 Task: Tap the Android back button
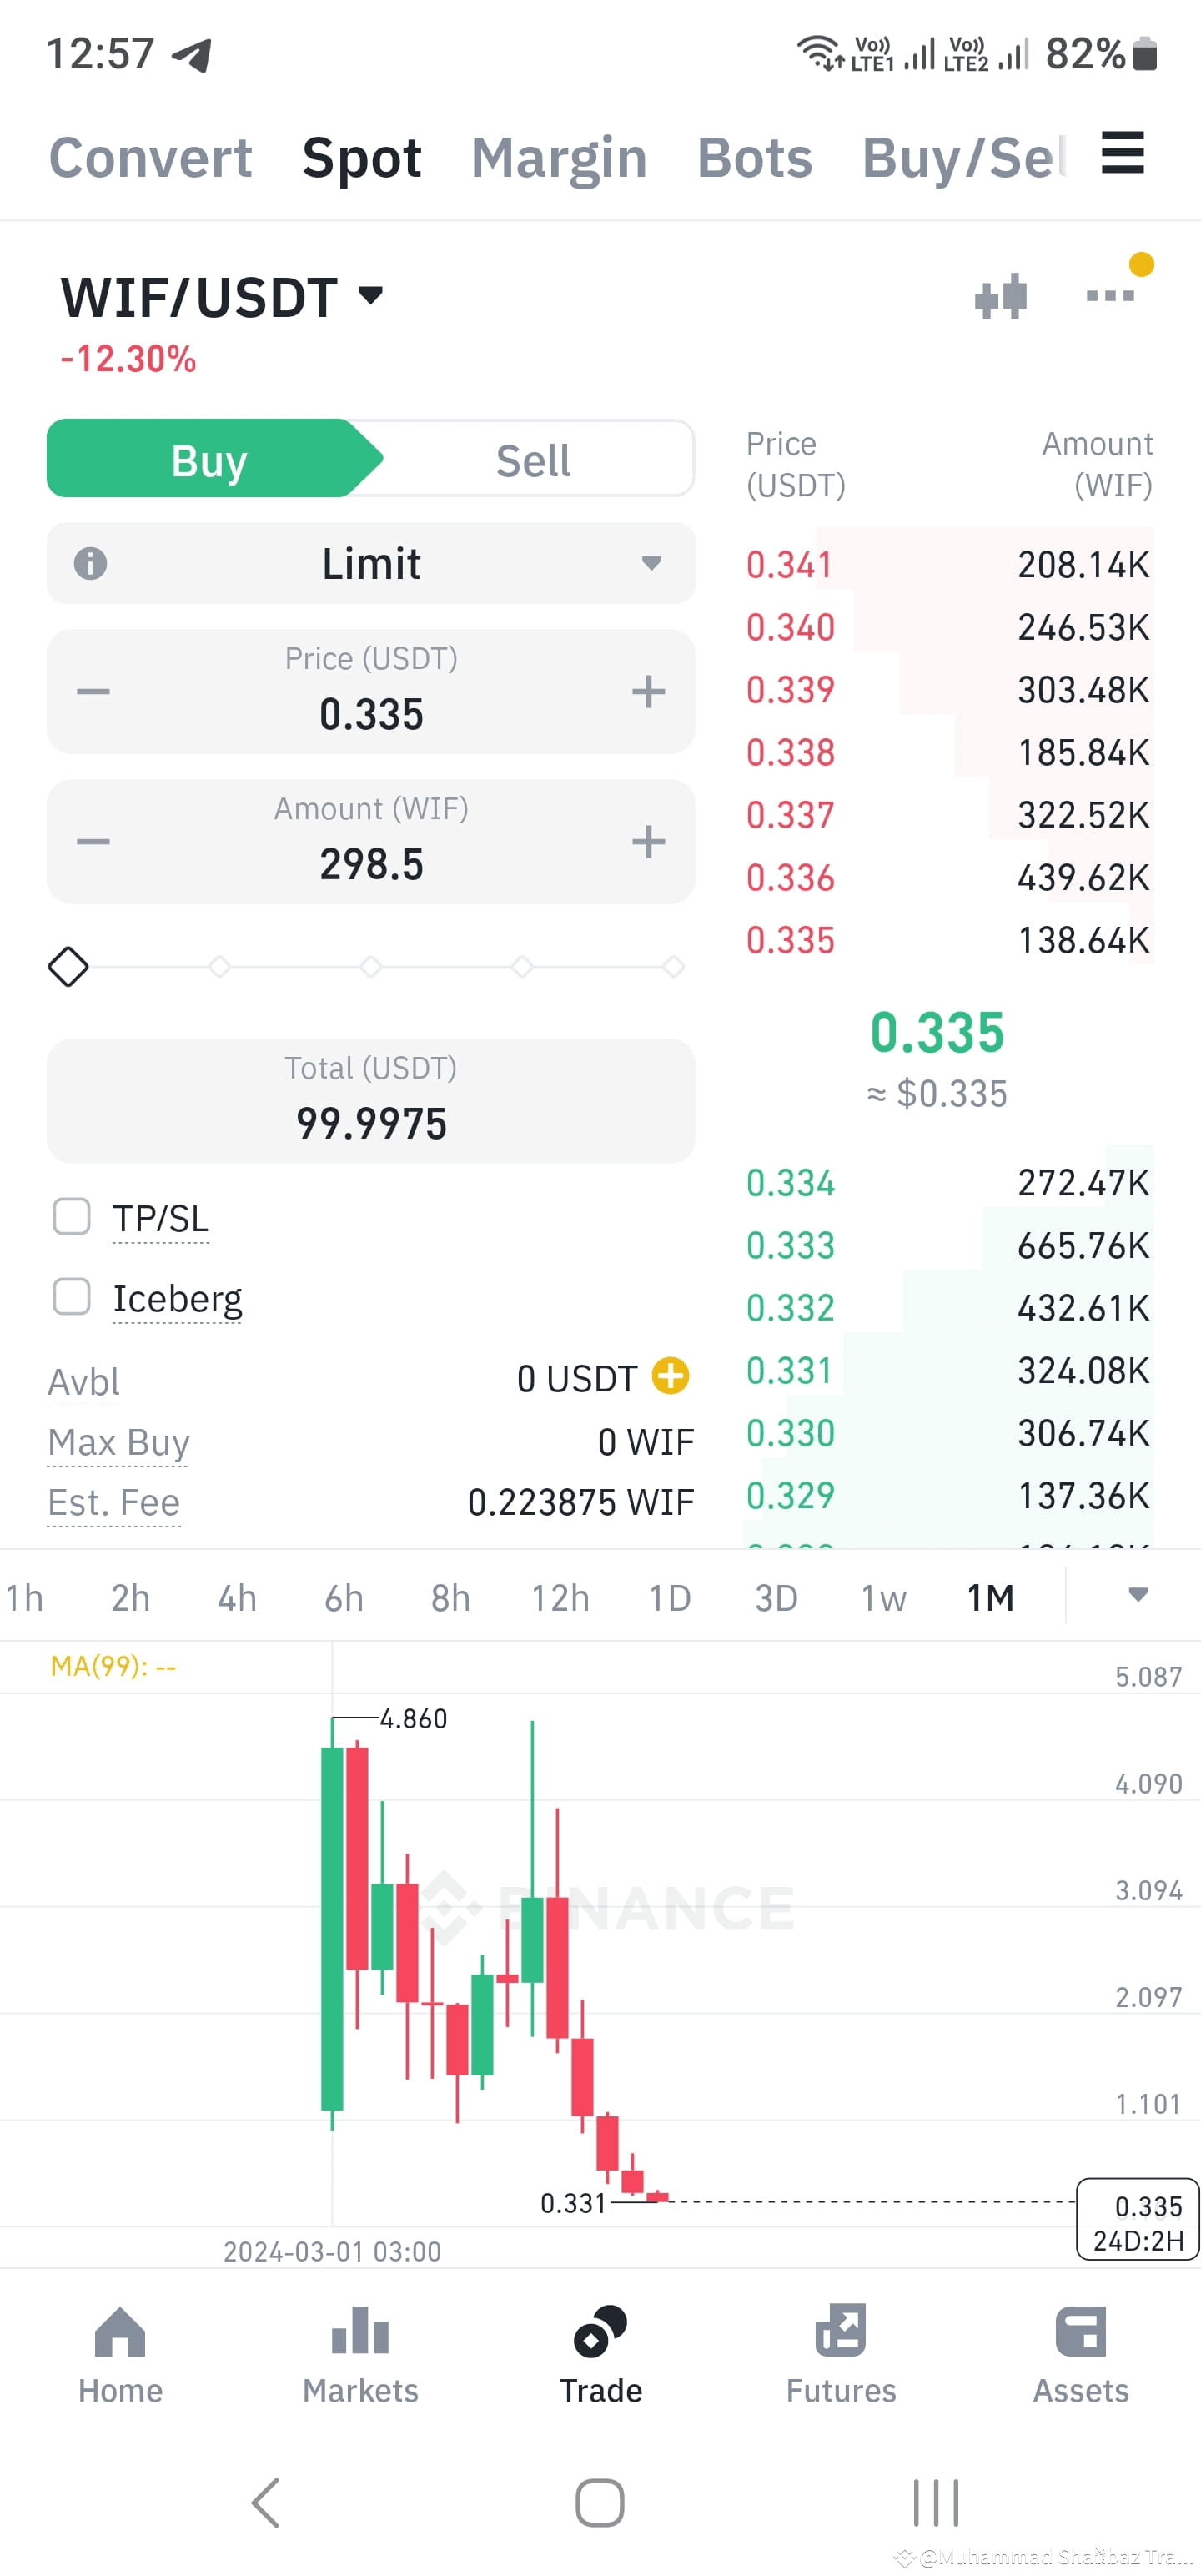pos(265,2503)
